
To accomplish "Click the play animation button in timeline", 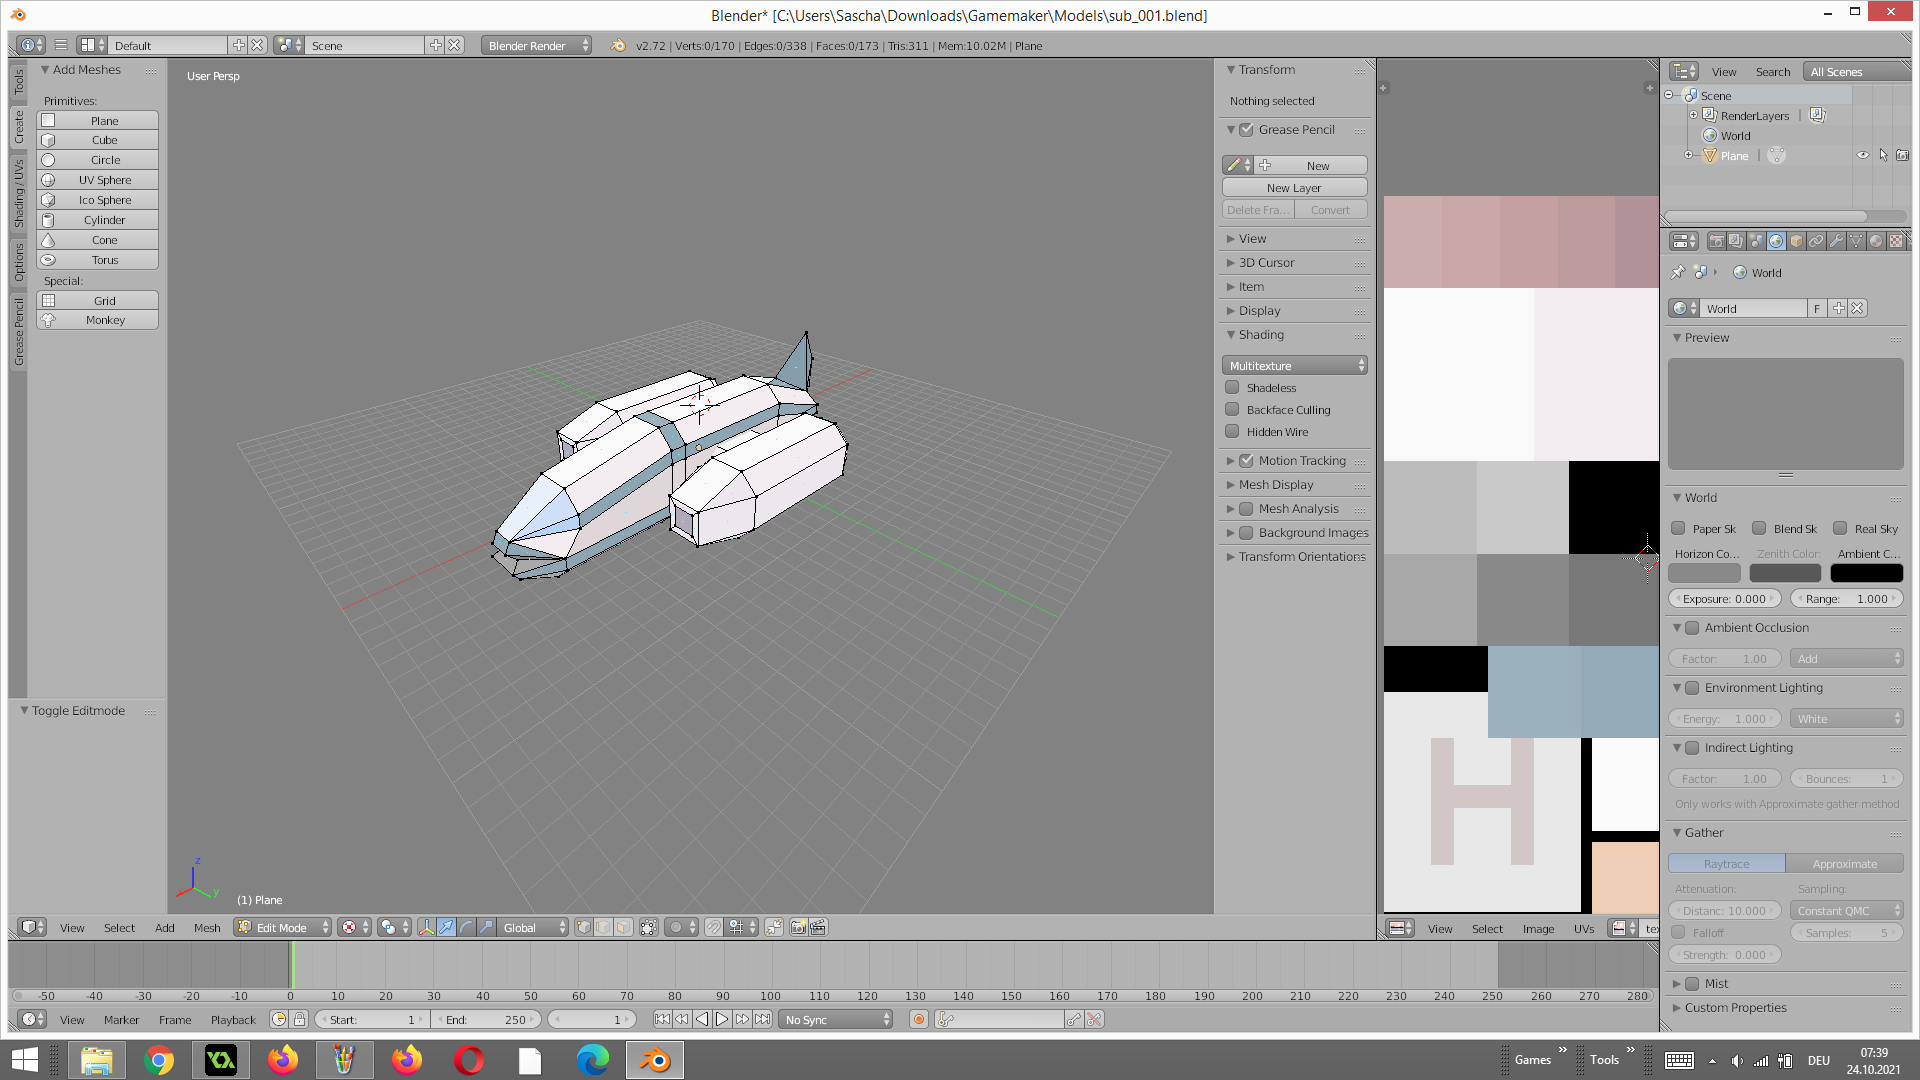I will [x=722, y=1019].
